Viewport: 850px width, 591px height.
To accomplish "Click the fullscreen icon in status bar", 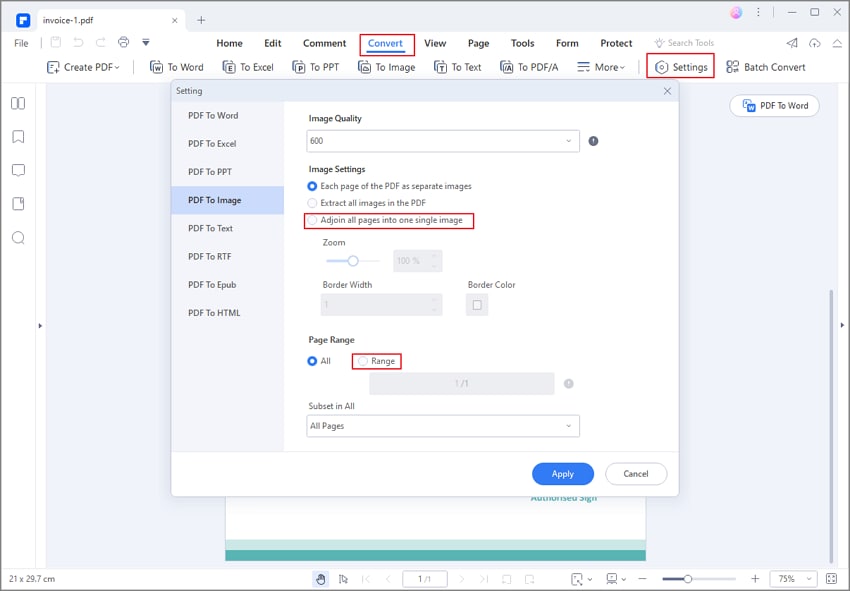I will pos(832,579).
